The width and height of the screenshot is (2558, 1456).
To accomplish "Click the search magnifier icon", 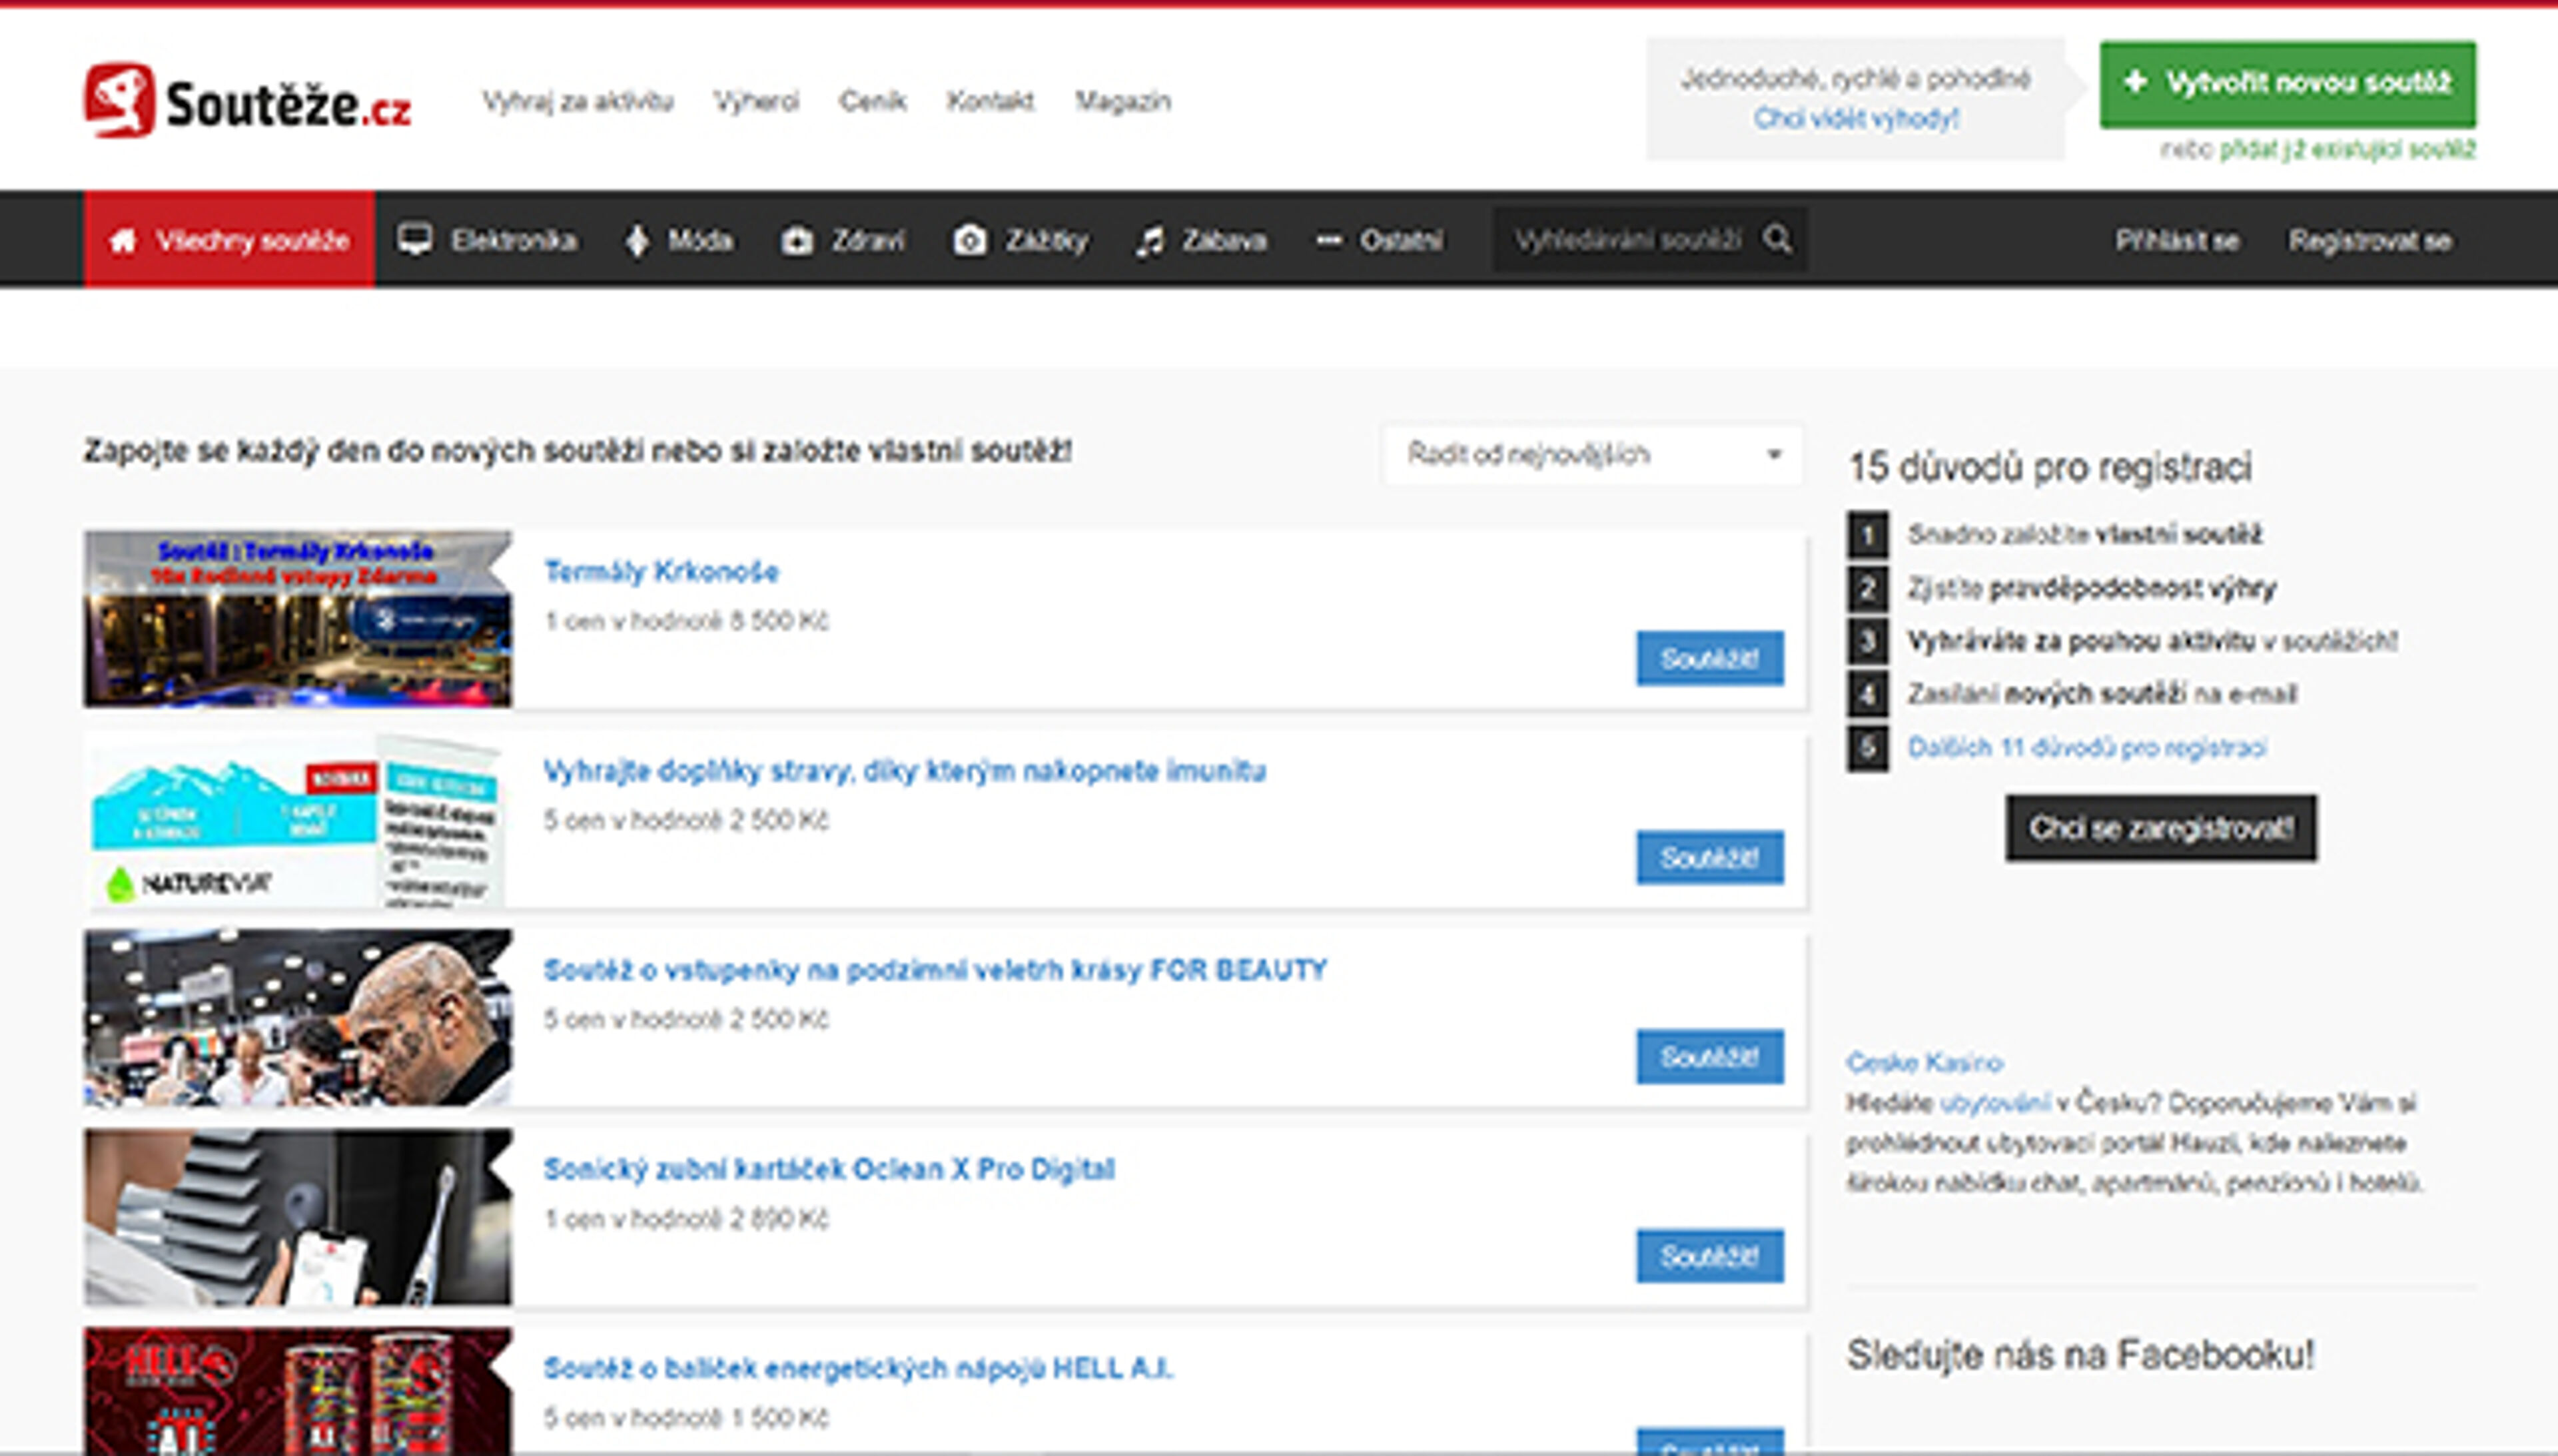I will (1777, 239).
